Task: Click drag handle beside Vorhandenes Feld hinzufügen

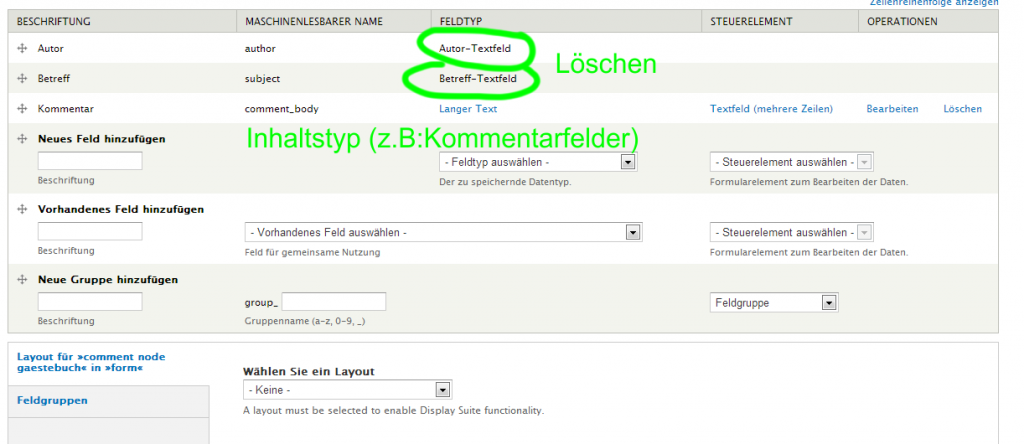Action: coord(22,210)
